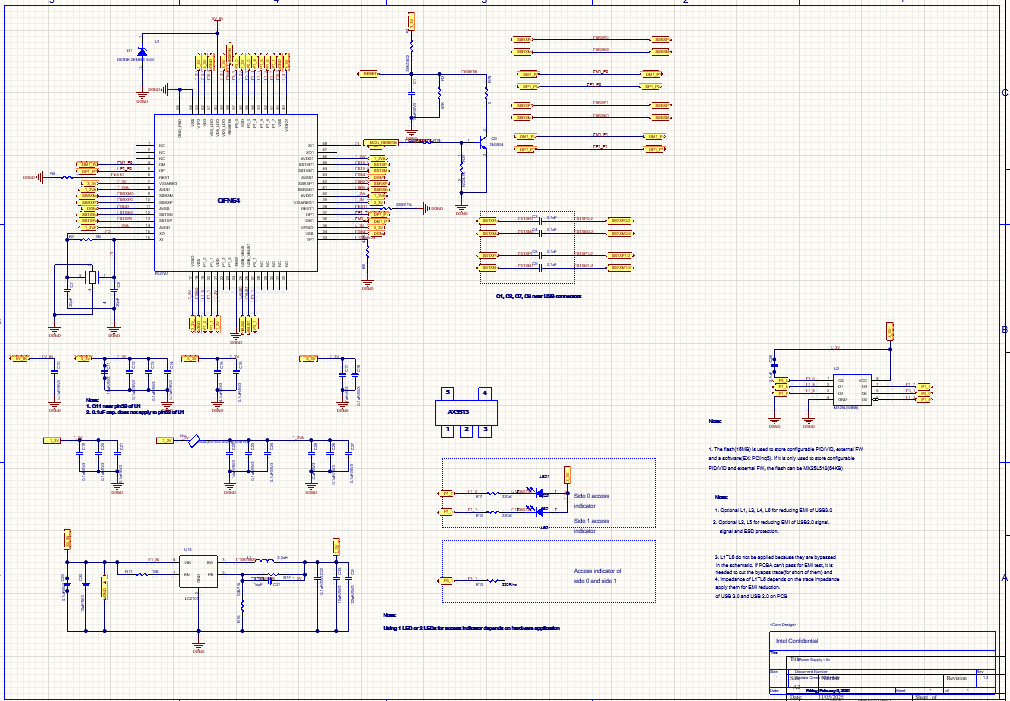
Task: Select the Zener diode D1 symbol
Action: tap(142, 51)
